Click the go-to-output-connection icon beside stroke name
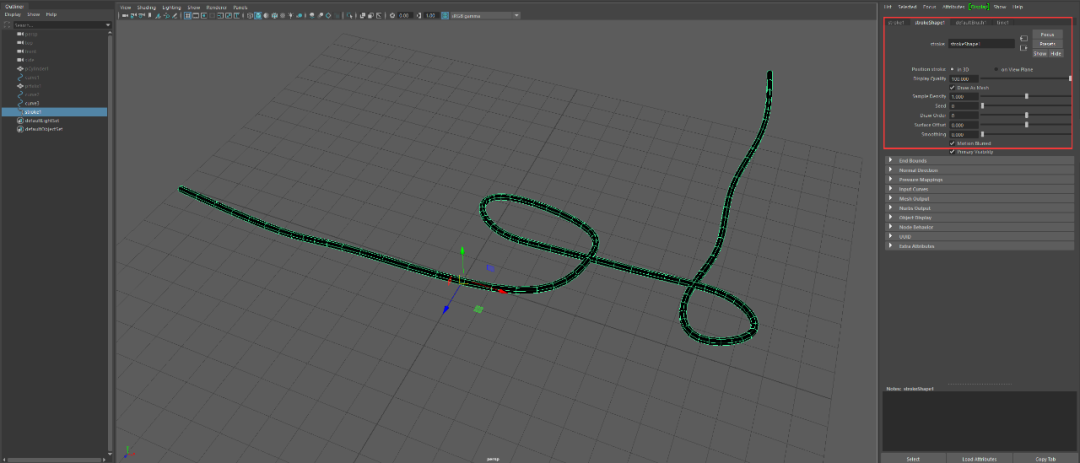 pos(1024,48)
